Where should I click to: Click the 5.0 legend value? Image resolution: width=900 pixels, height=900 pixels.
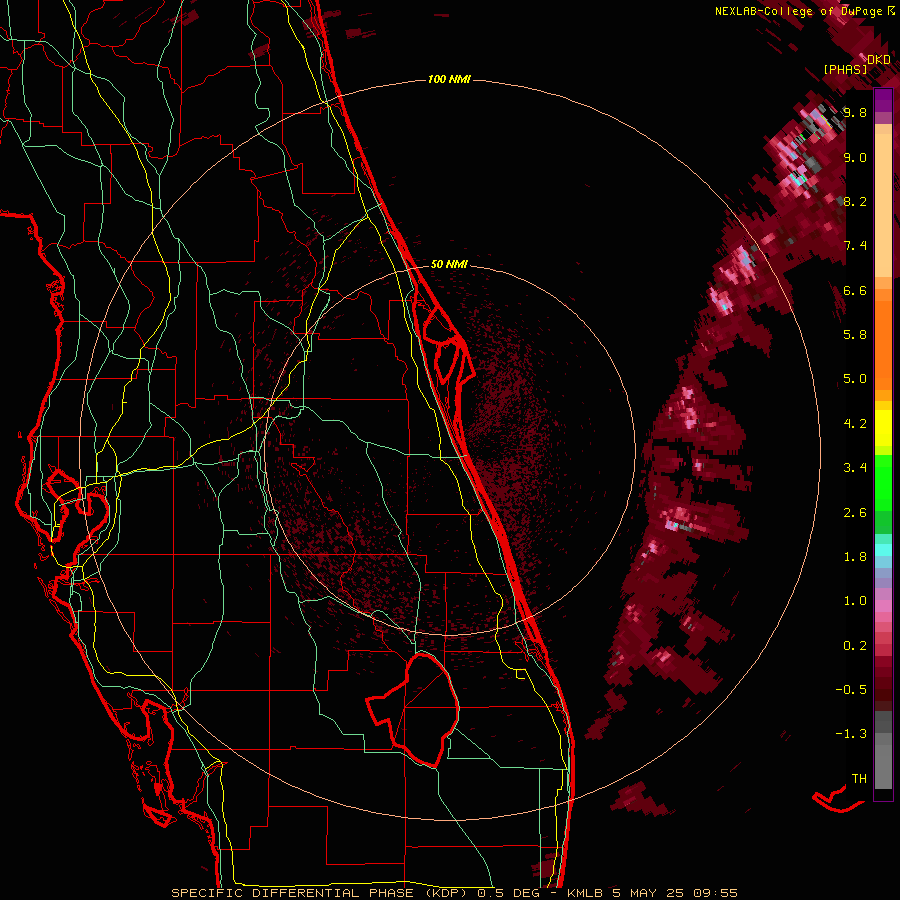pos(855,379)
